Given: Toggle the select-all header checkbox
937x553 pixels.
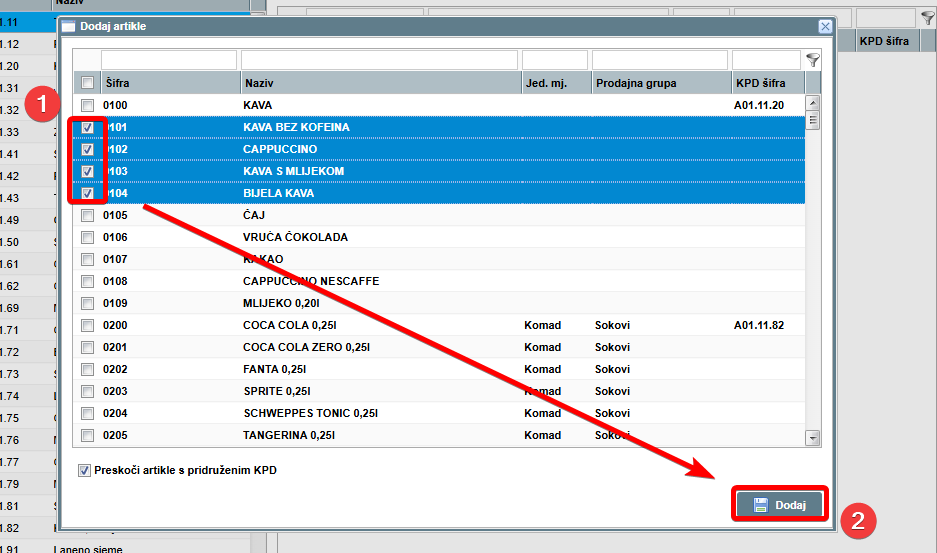Looking at the screenshot, I should tap(87, 83).
